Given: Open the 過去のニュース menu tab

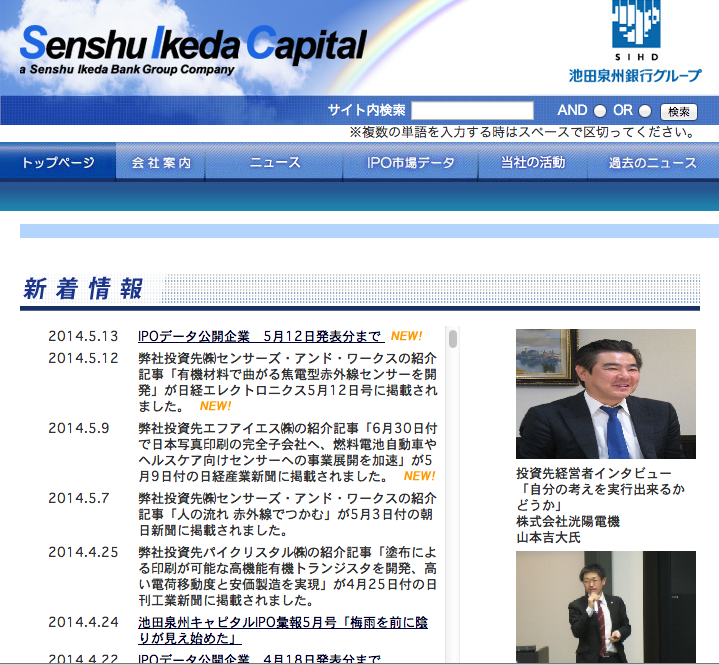Looking at the screenshot, I should (x=653, y=162).
